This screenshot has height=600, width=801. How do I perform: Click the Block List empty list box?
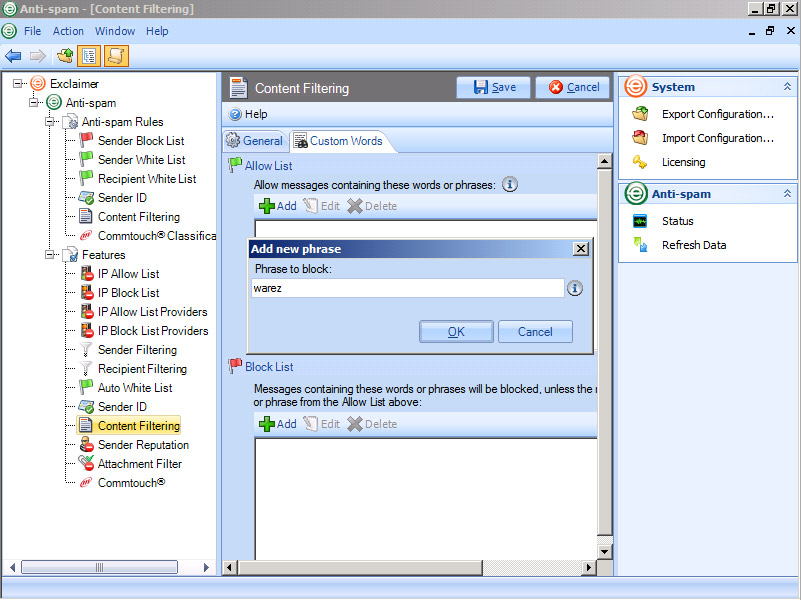click(x=426, y=499)
